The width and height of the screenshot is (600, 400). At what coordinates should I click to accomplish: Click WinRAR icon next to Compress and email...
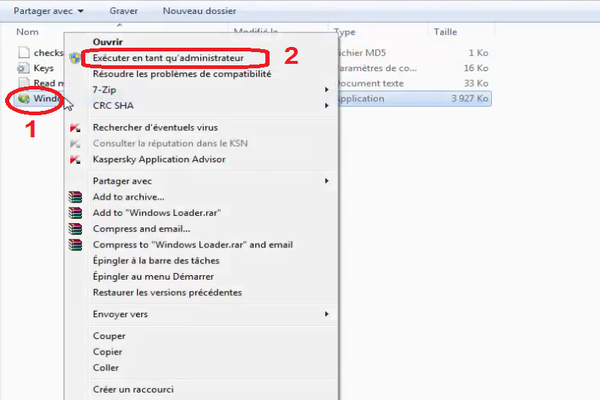click(x=75, y=229)
